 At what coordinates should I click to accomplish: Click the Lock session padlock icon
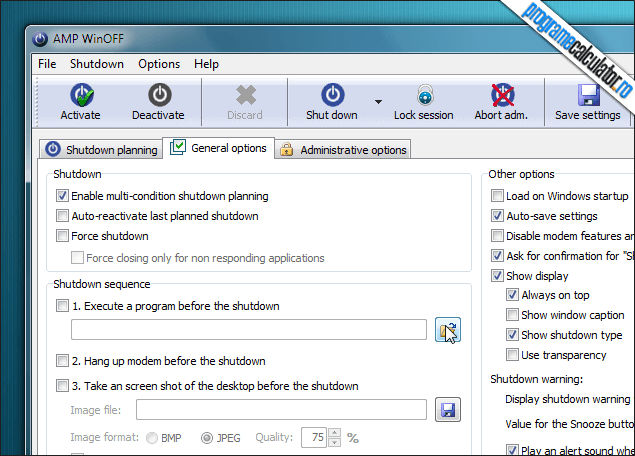425,95
